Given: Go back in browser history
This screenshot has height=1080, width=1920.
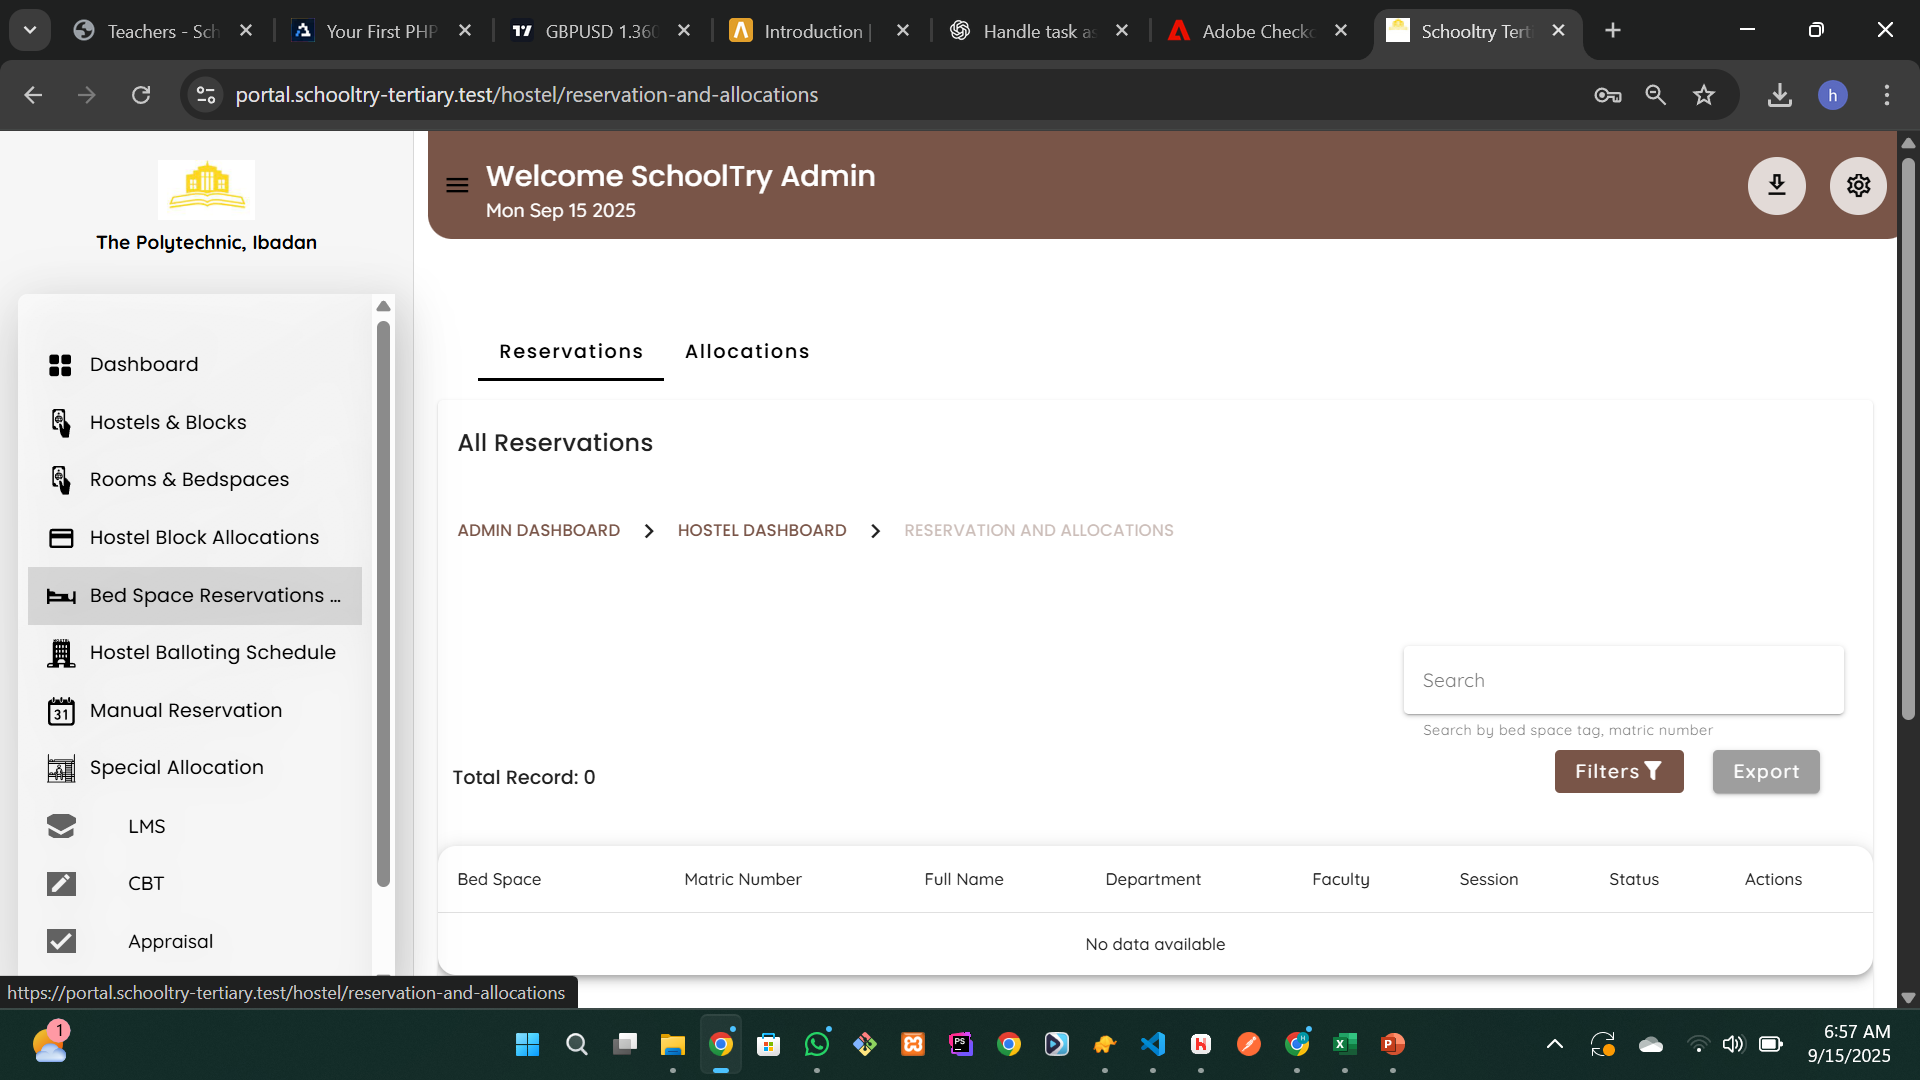Looking at the screenshot, I should (x=33, y=95).
